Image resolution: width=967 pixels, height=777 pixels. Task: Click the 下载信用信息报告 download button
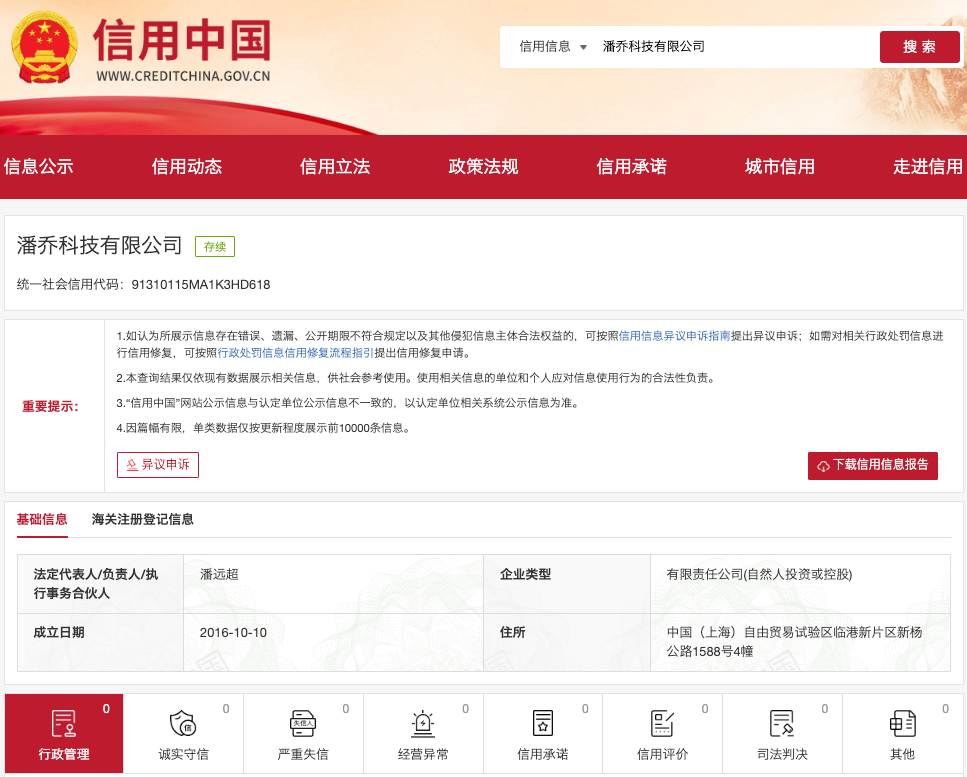[872, 465]
